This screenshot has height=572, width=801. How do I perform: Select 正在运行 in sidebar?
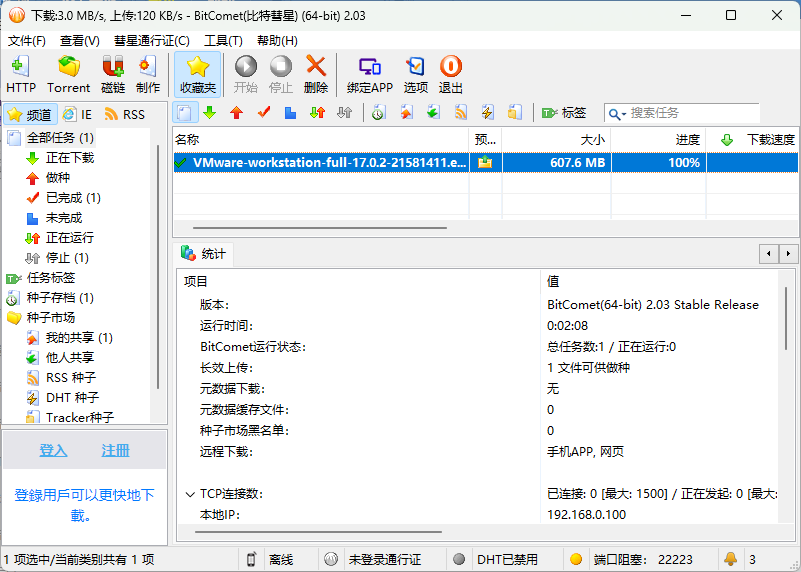coord(69,238)
